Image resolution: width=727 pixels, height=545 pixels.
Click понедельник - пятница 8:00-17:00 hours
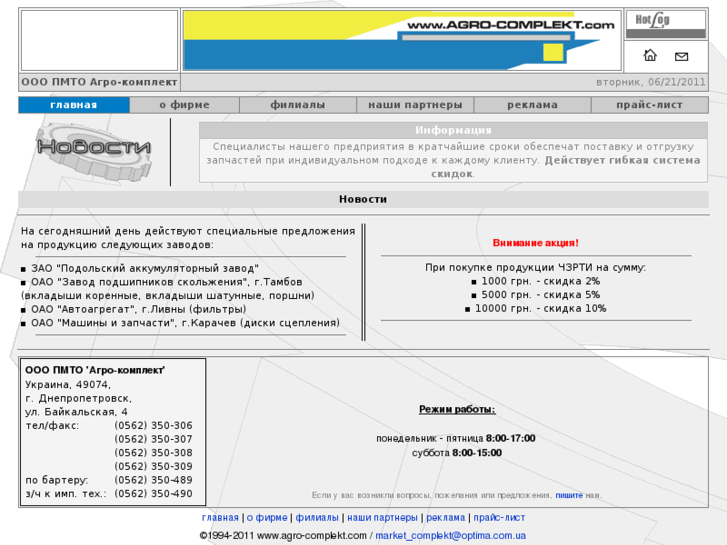[x=456, y=438]
